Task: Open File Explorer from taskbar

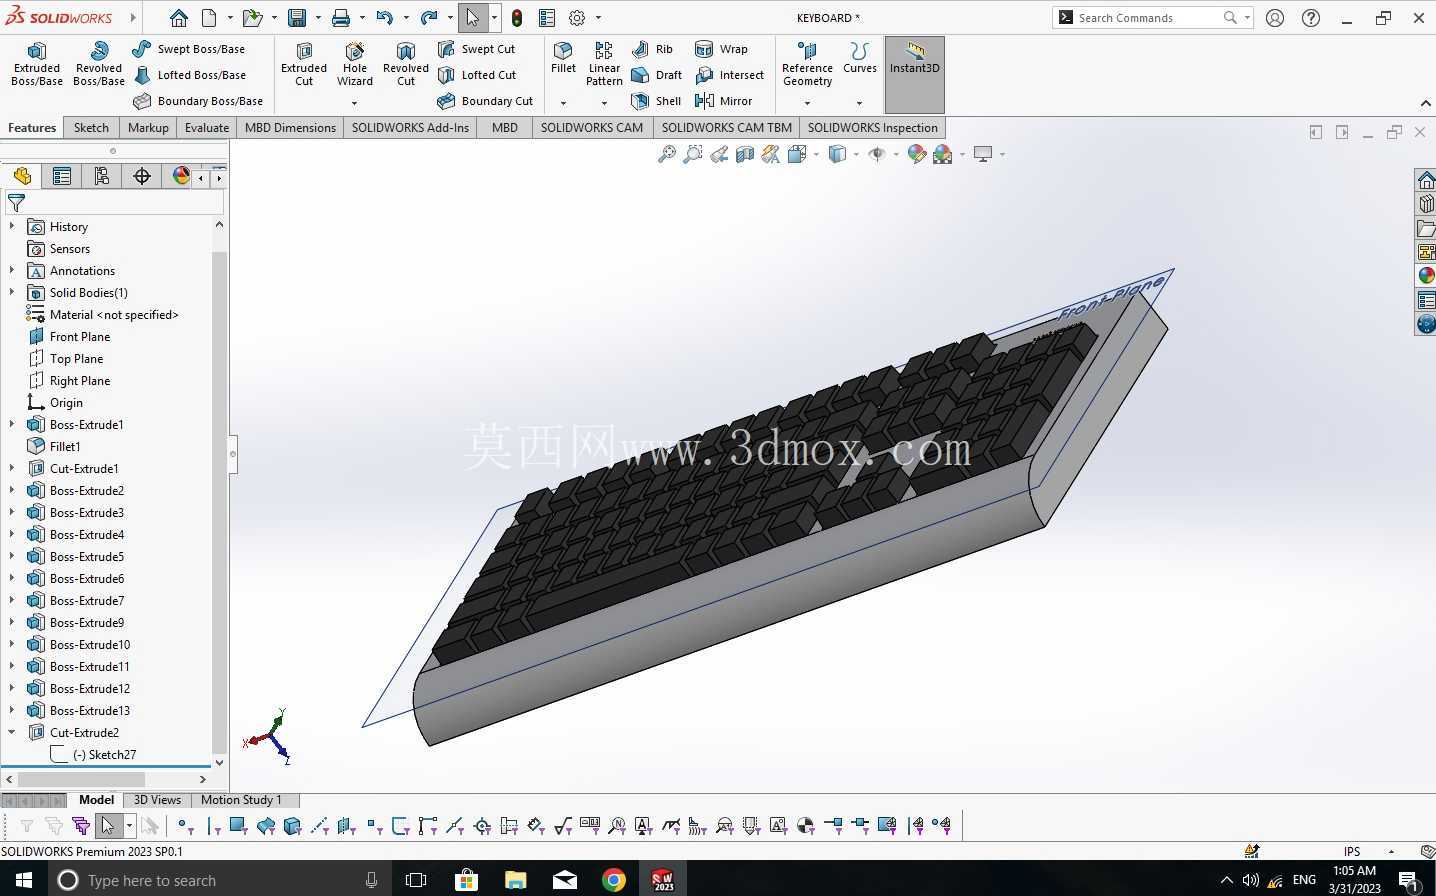Action: pyautogui.click(x=515, y=880)
